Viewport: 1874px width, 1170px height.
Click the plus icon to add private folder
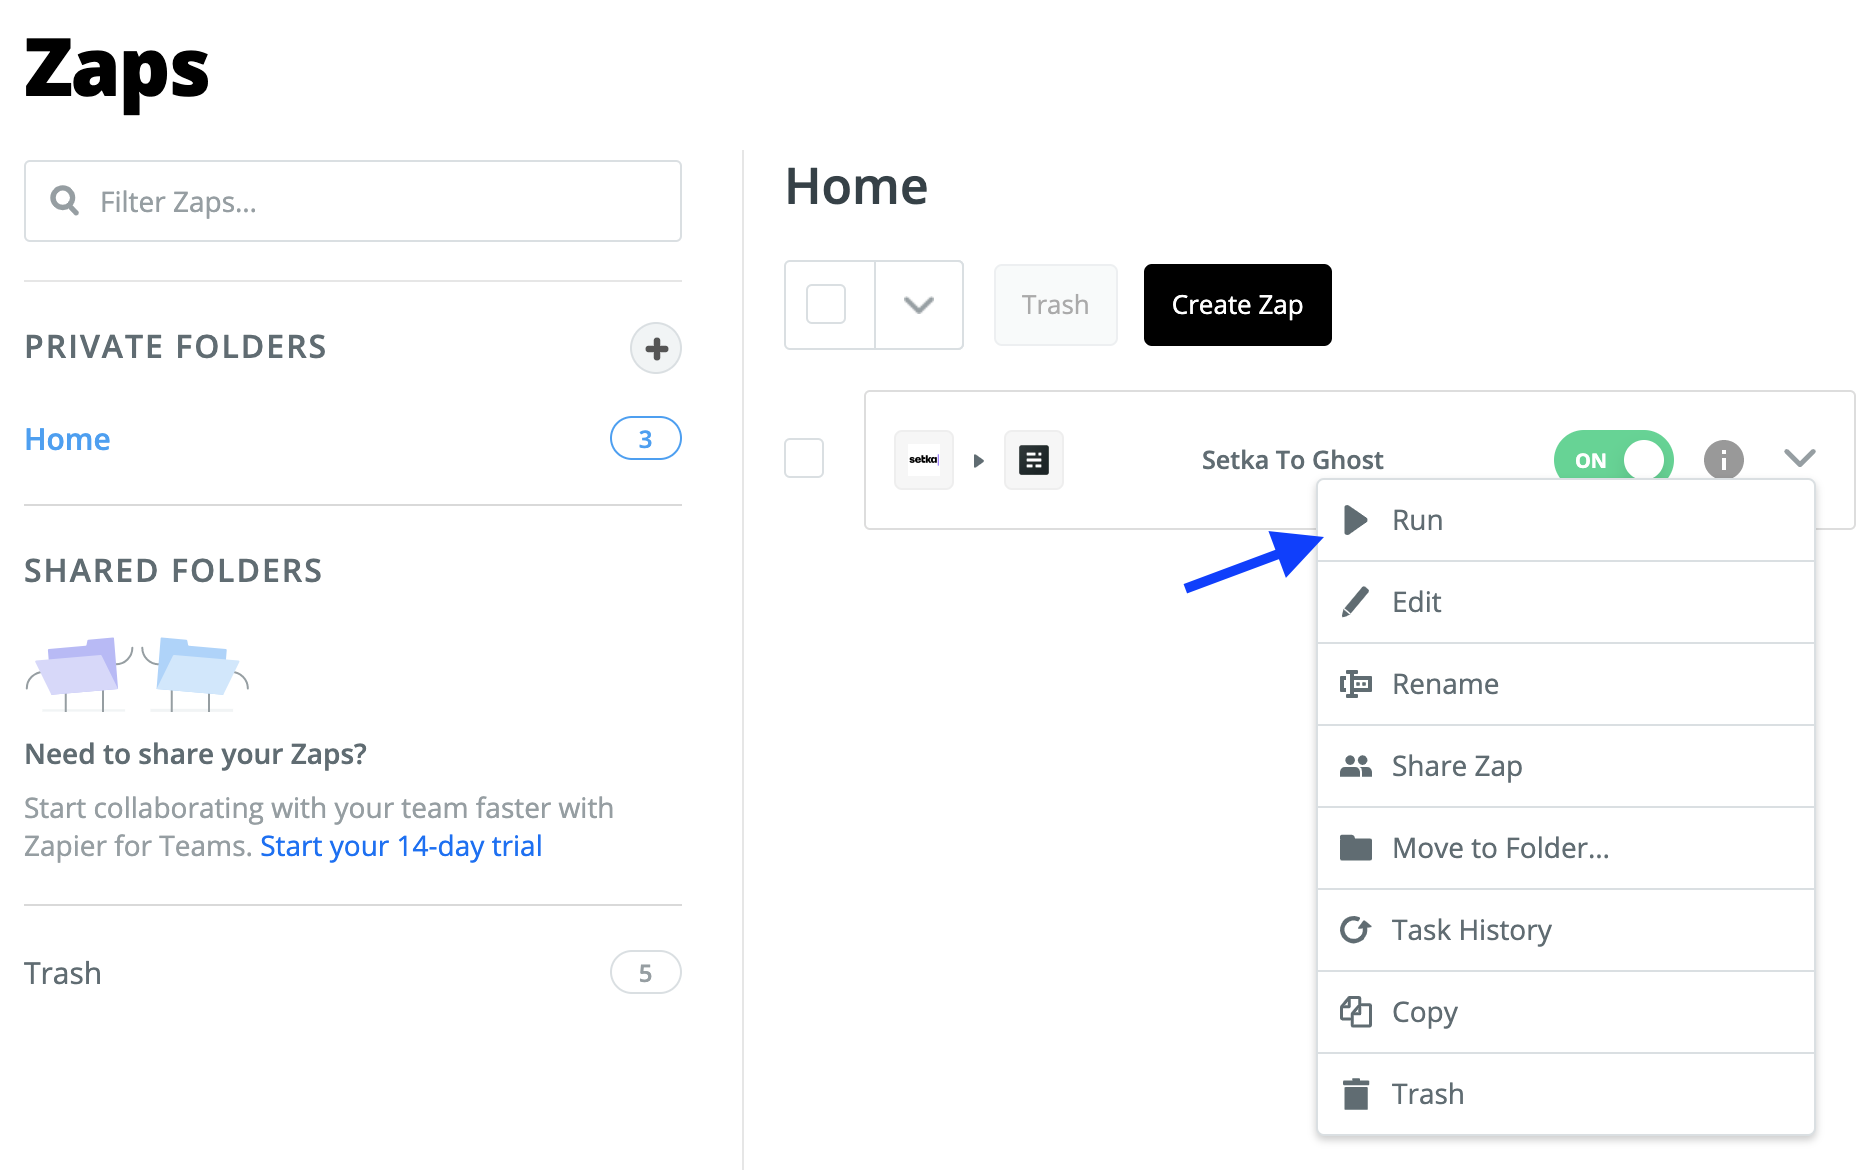point(656,348)
